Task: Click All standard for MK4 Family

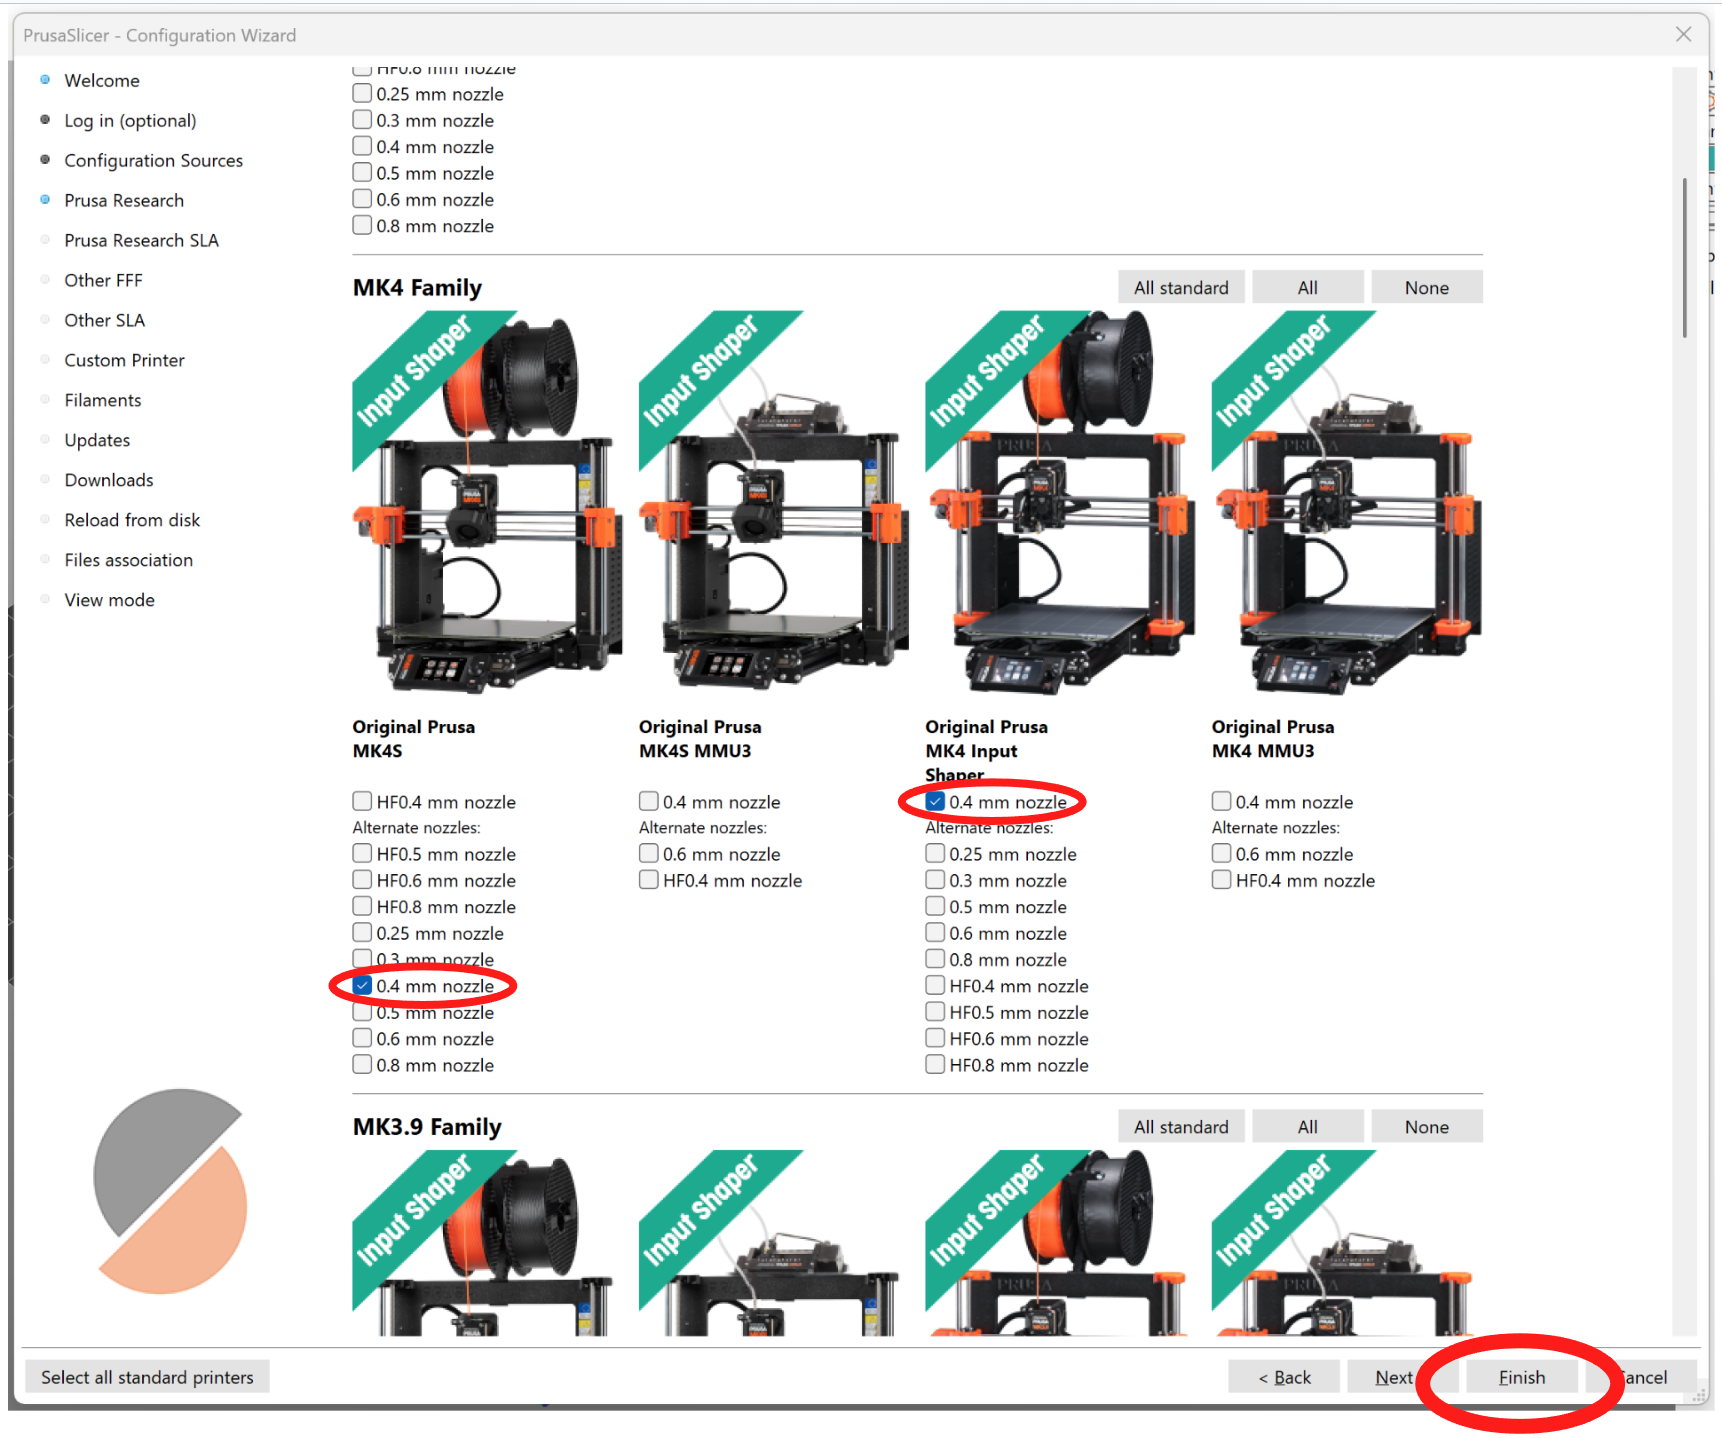Action: click(x=1181, y=288)
